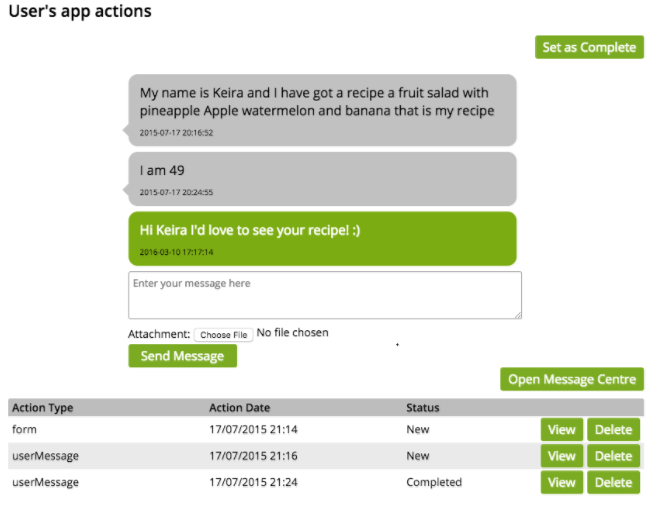View the userMessage from 21:16

(561, 456)
